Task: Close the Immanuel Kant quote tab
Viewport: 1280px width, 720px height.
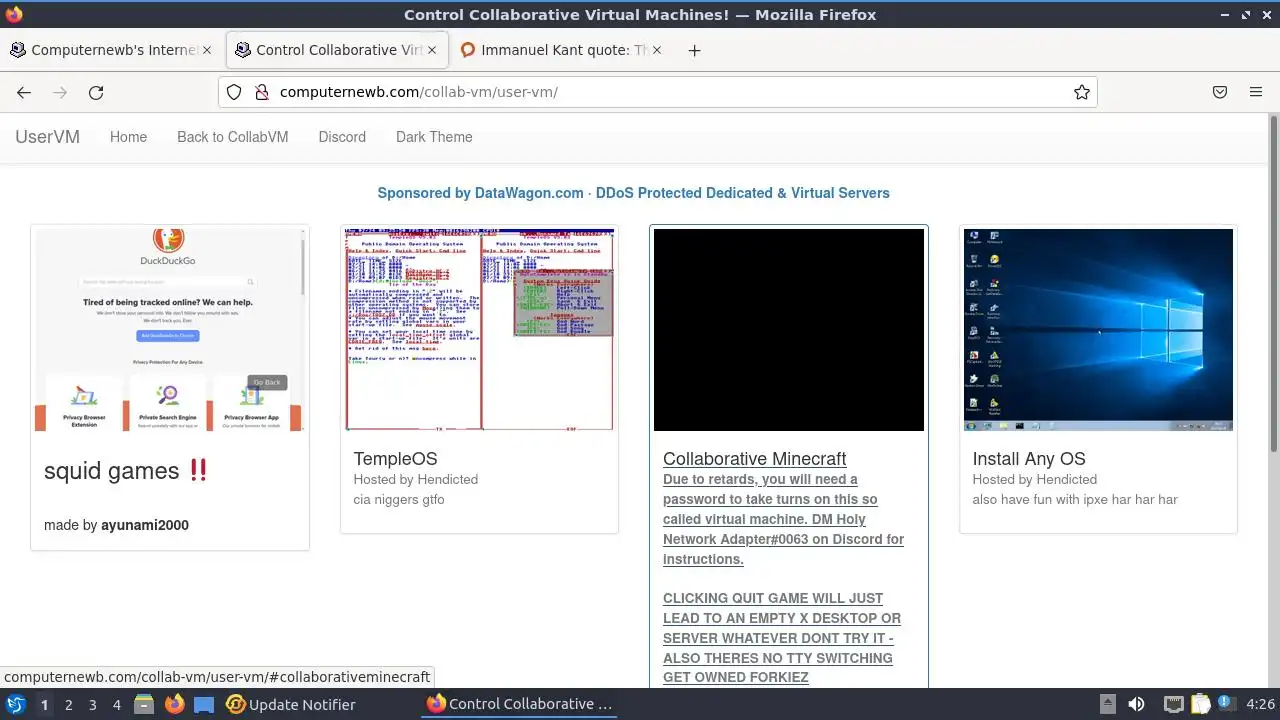Action: [657, 50]
